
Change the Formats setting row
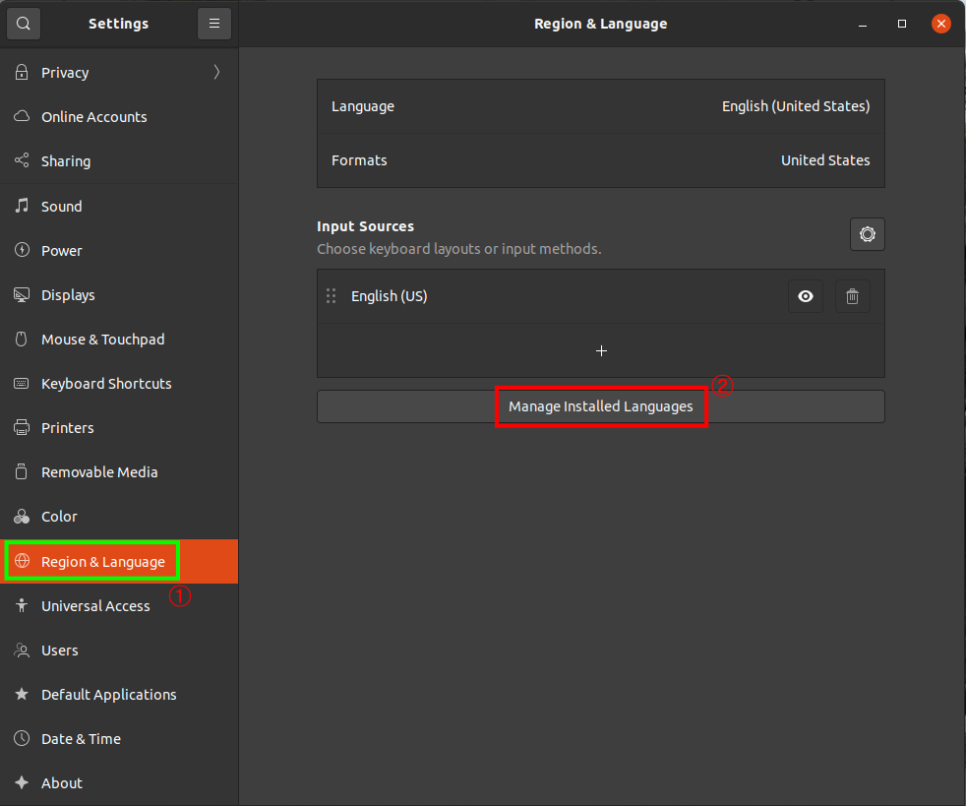pyautogui.click(x=601, y=160)
